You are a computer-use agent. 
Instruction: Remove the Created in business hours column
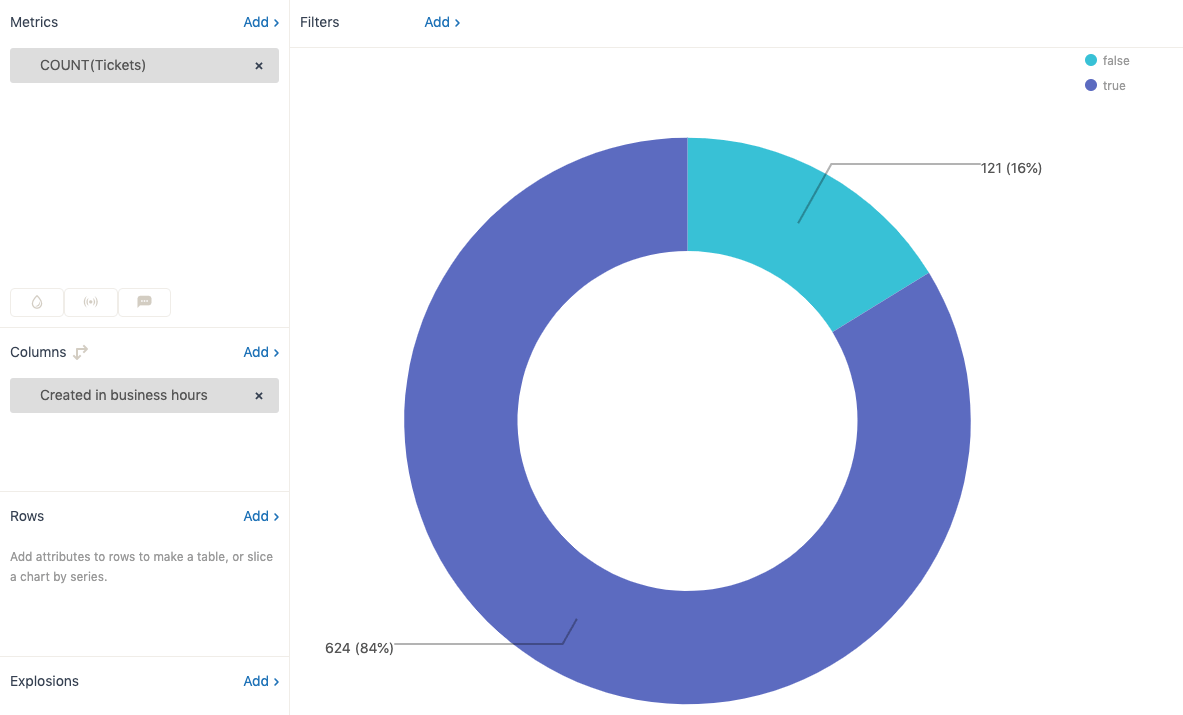coord(258,395)
